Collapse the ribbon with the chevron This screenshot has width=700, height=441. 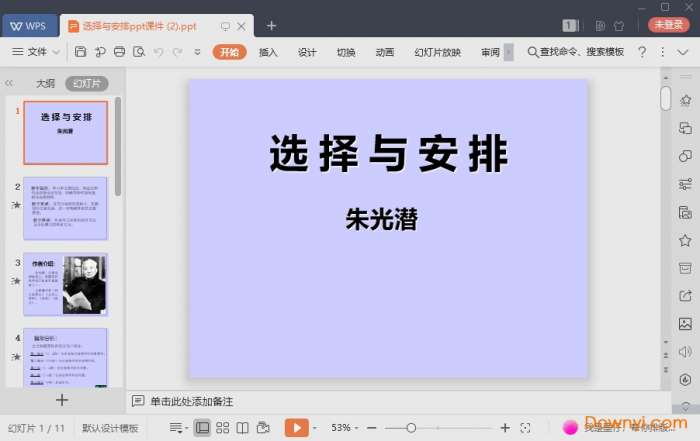[683, 52]
